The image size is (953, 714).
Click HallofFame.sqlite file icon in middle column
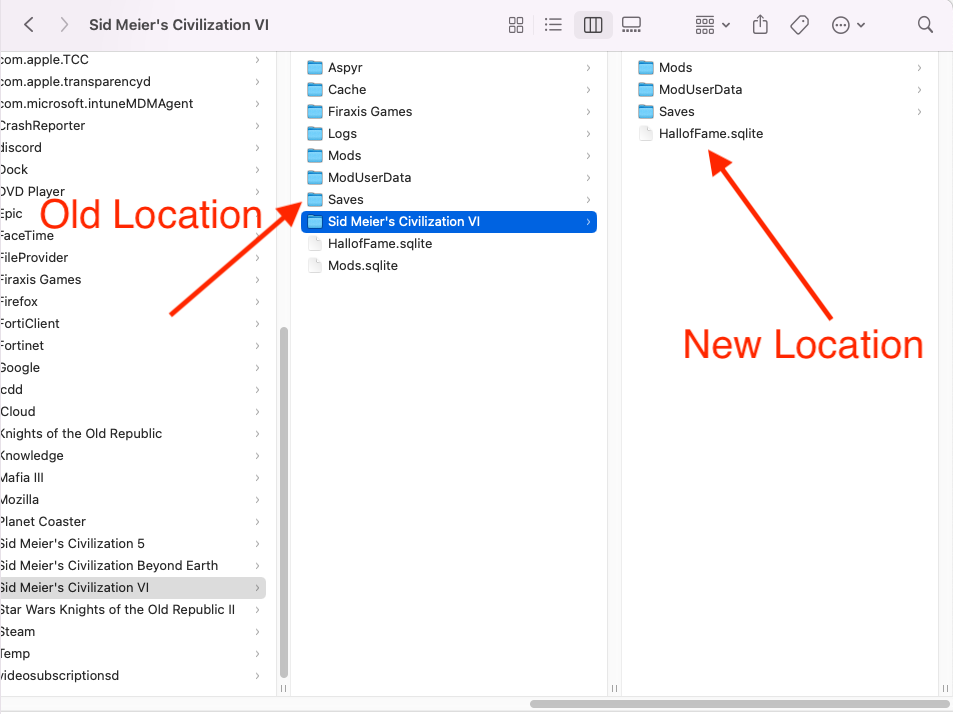tap(315, 244)
